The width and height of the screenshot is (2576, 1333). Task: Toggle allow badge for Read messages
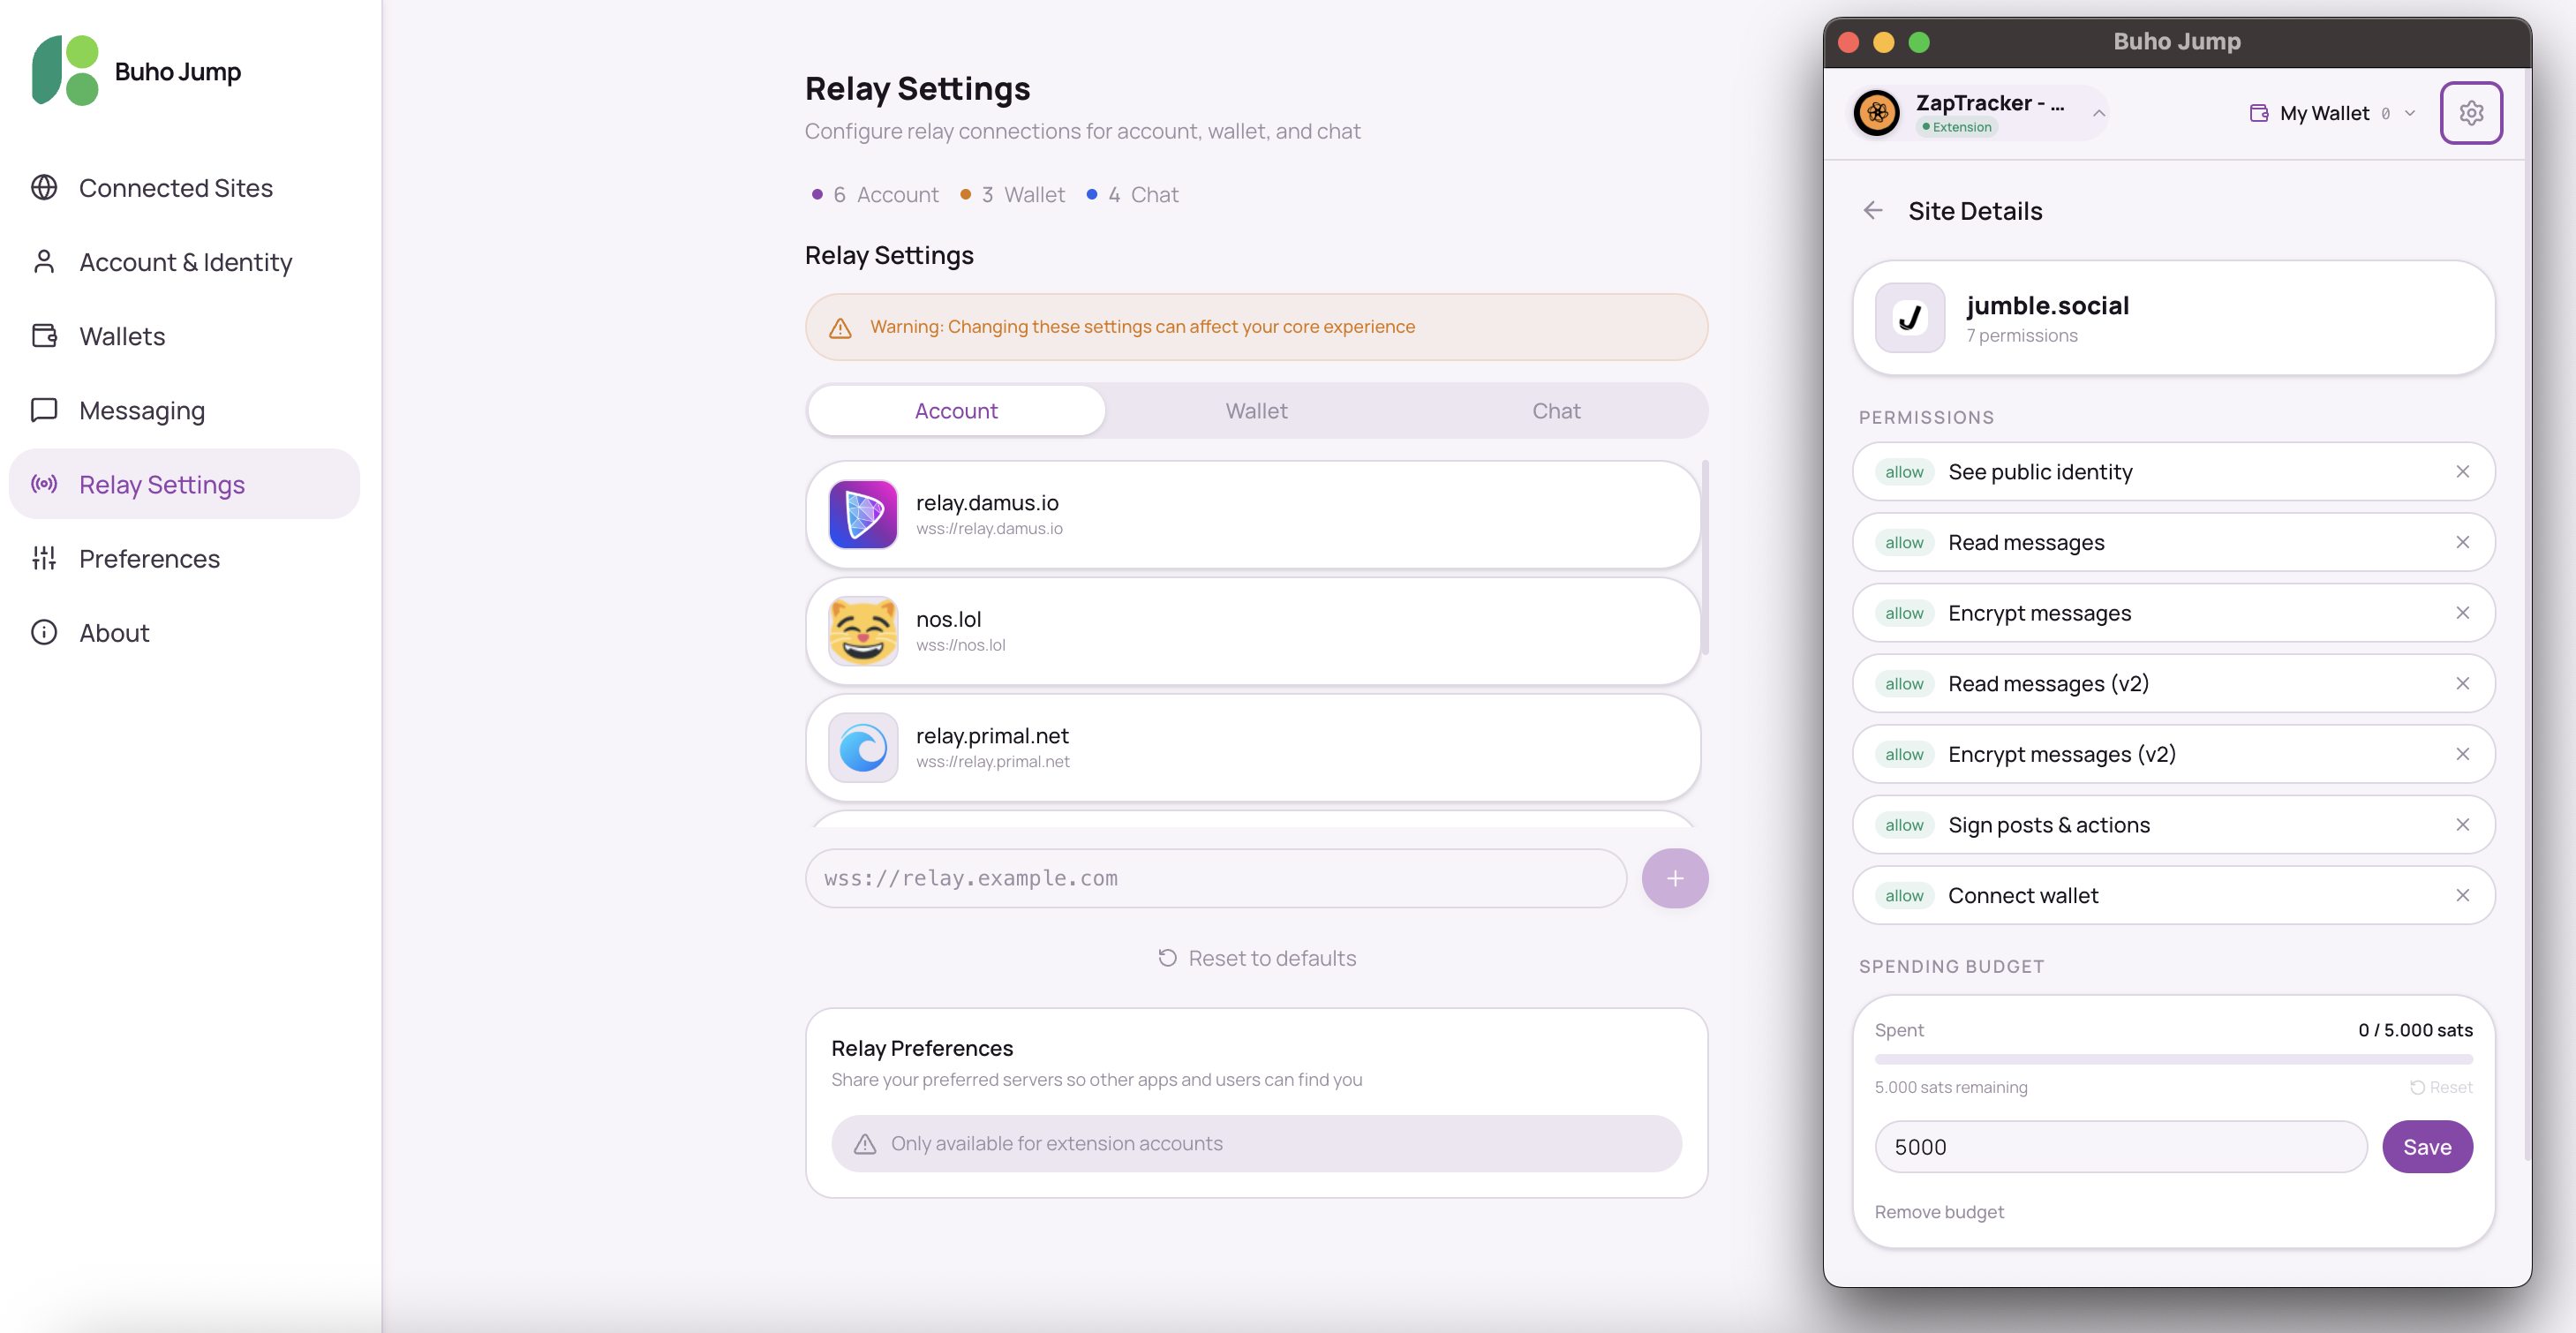point(1903,543)
